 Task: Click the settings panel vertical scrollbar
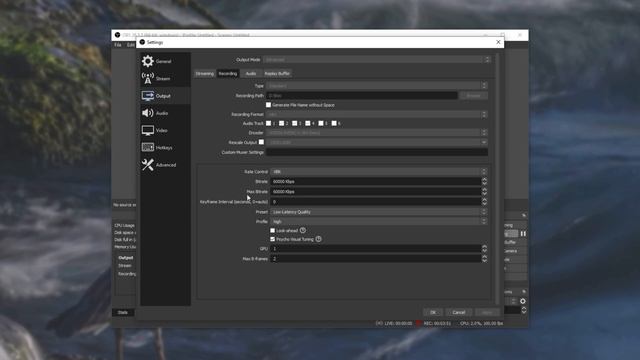(497, 179)
